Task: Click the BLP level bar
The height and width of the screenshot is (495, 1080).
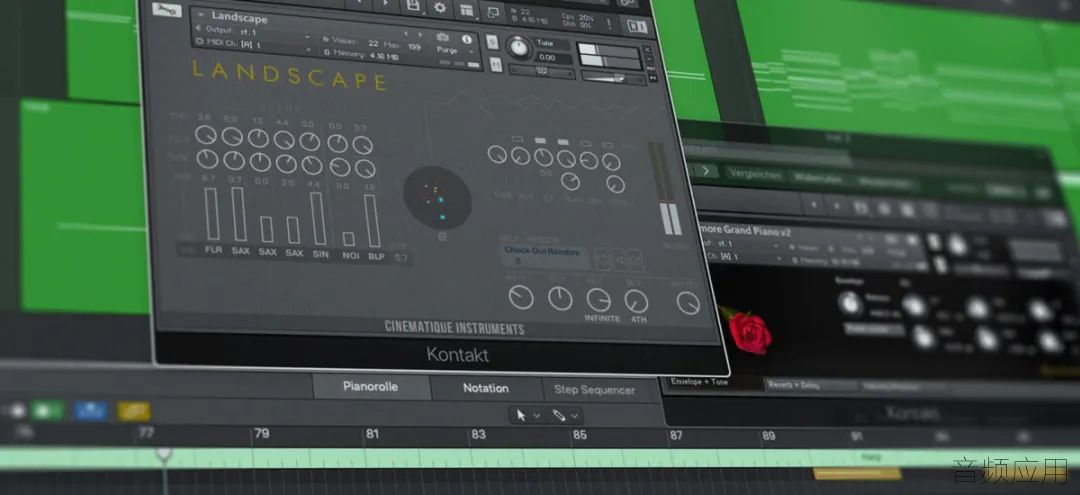Action: 373,221
